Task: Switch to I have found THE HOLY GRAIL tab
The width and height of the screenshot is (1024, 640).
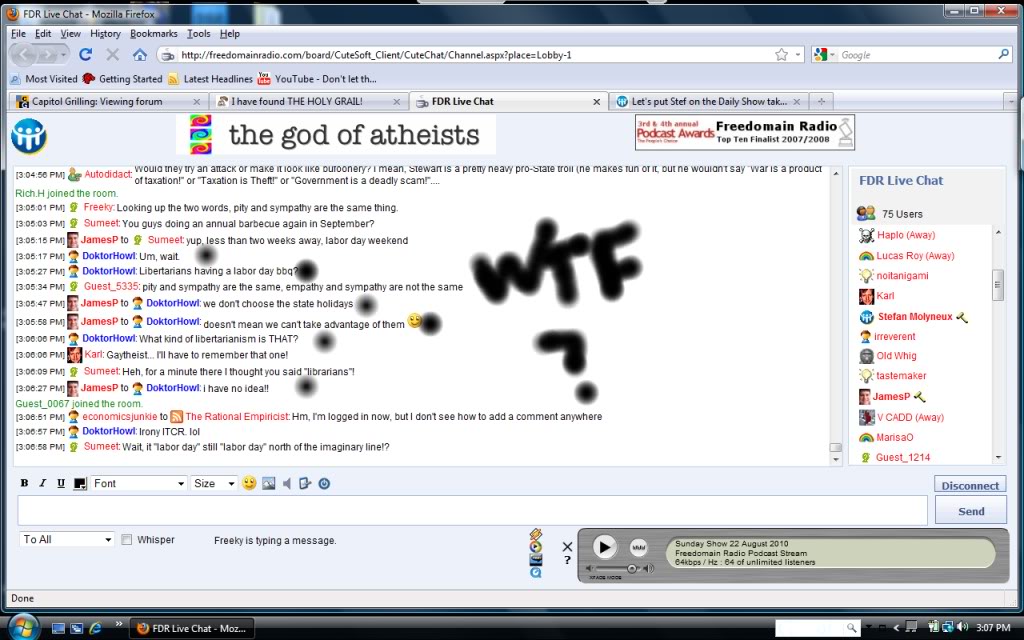Action: tap(309, 101)
